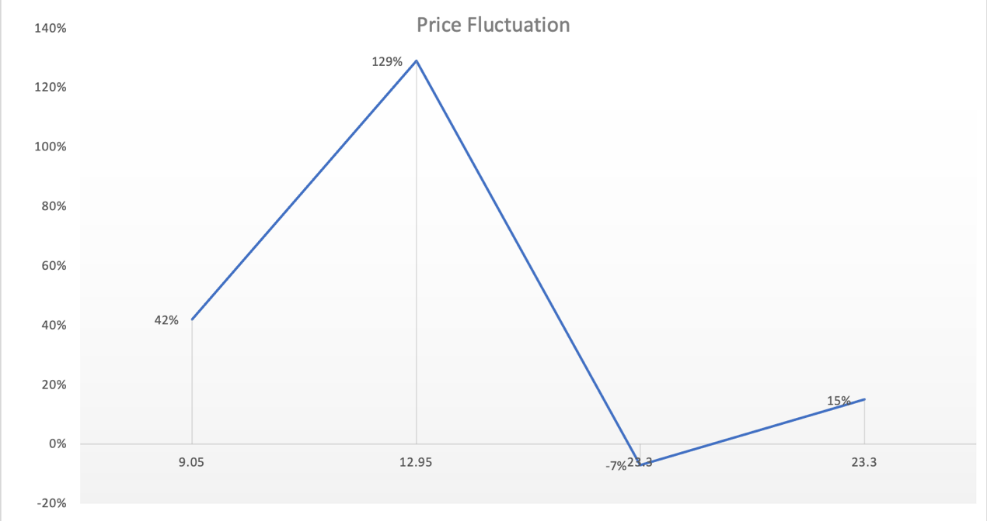Click the drop line under 42% point
This screenshot has width=987, height=521.
[192, 381]
